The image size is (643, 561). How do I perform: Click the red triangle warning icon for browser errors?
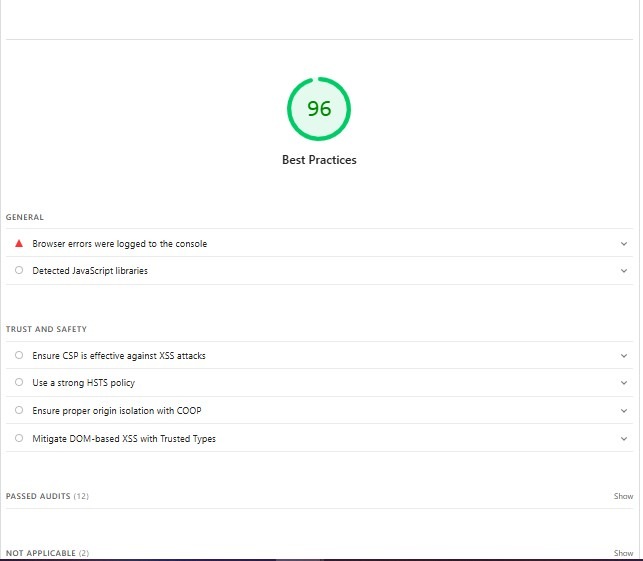[x=19, y=243]
